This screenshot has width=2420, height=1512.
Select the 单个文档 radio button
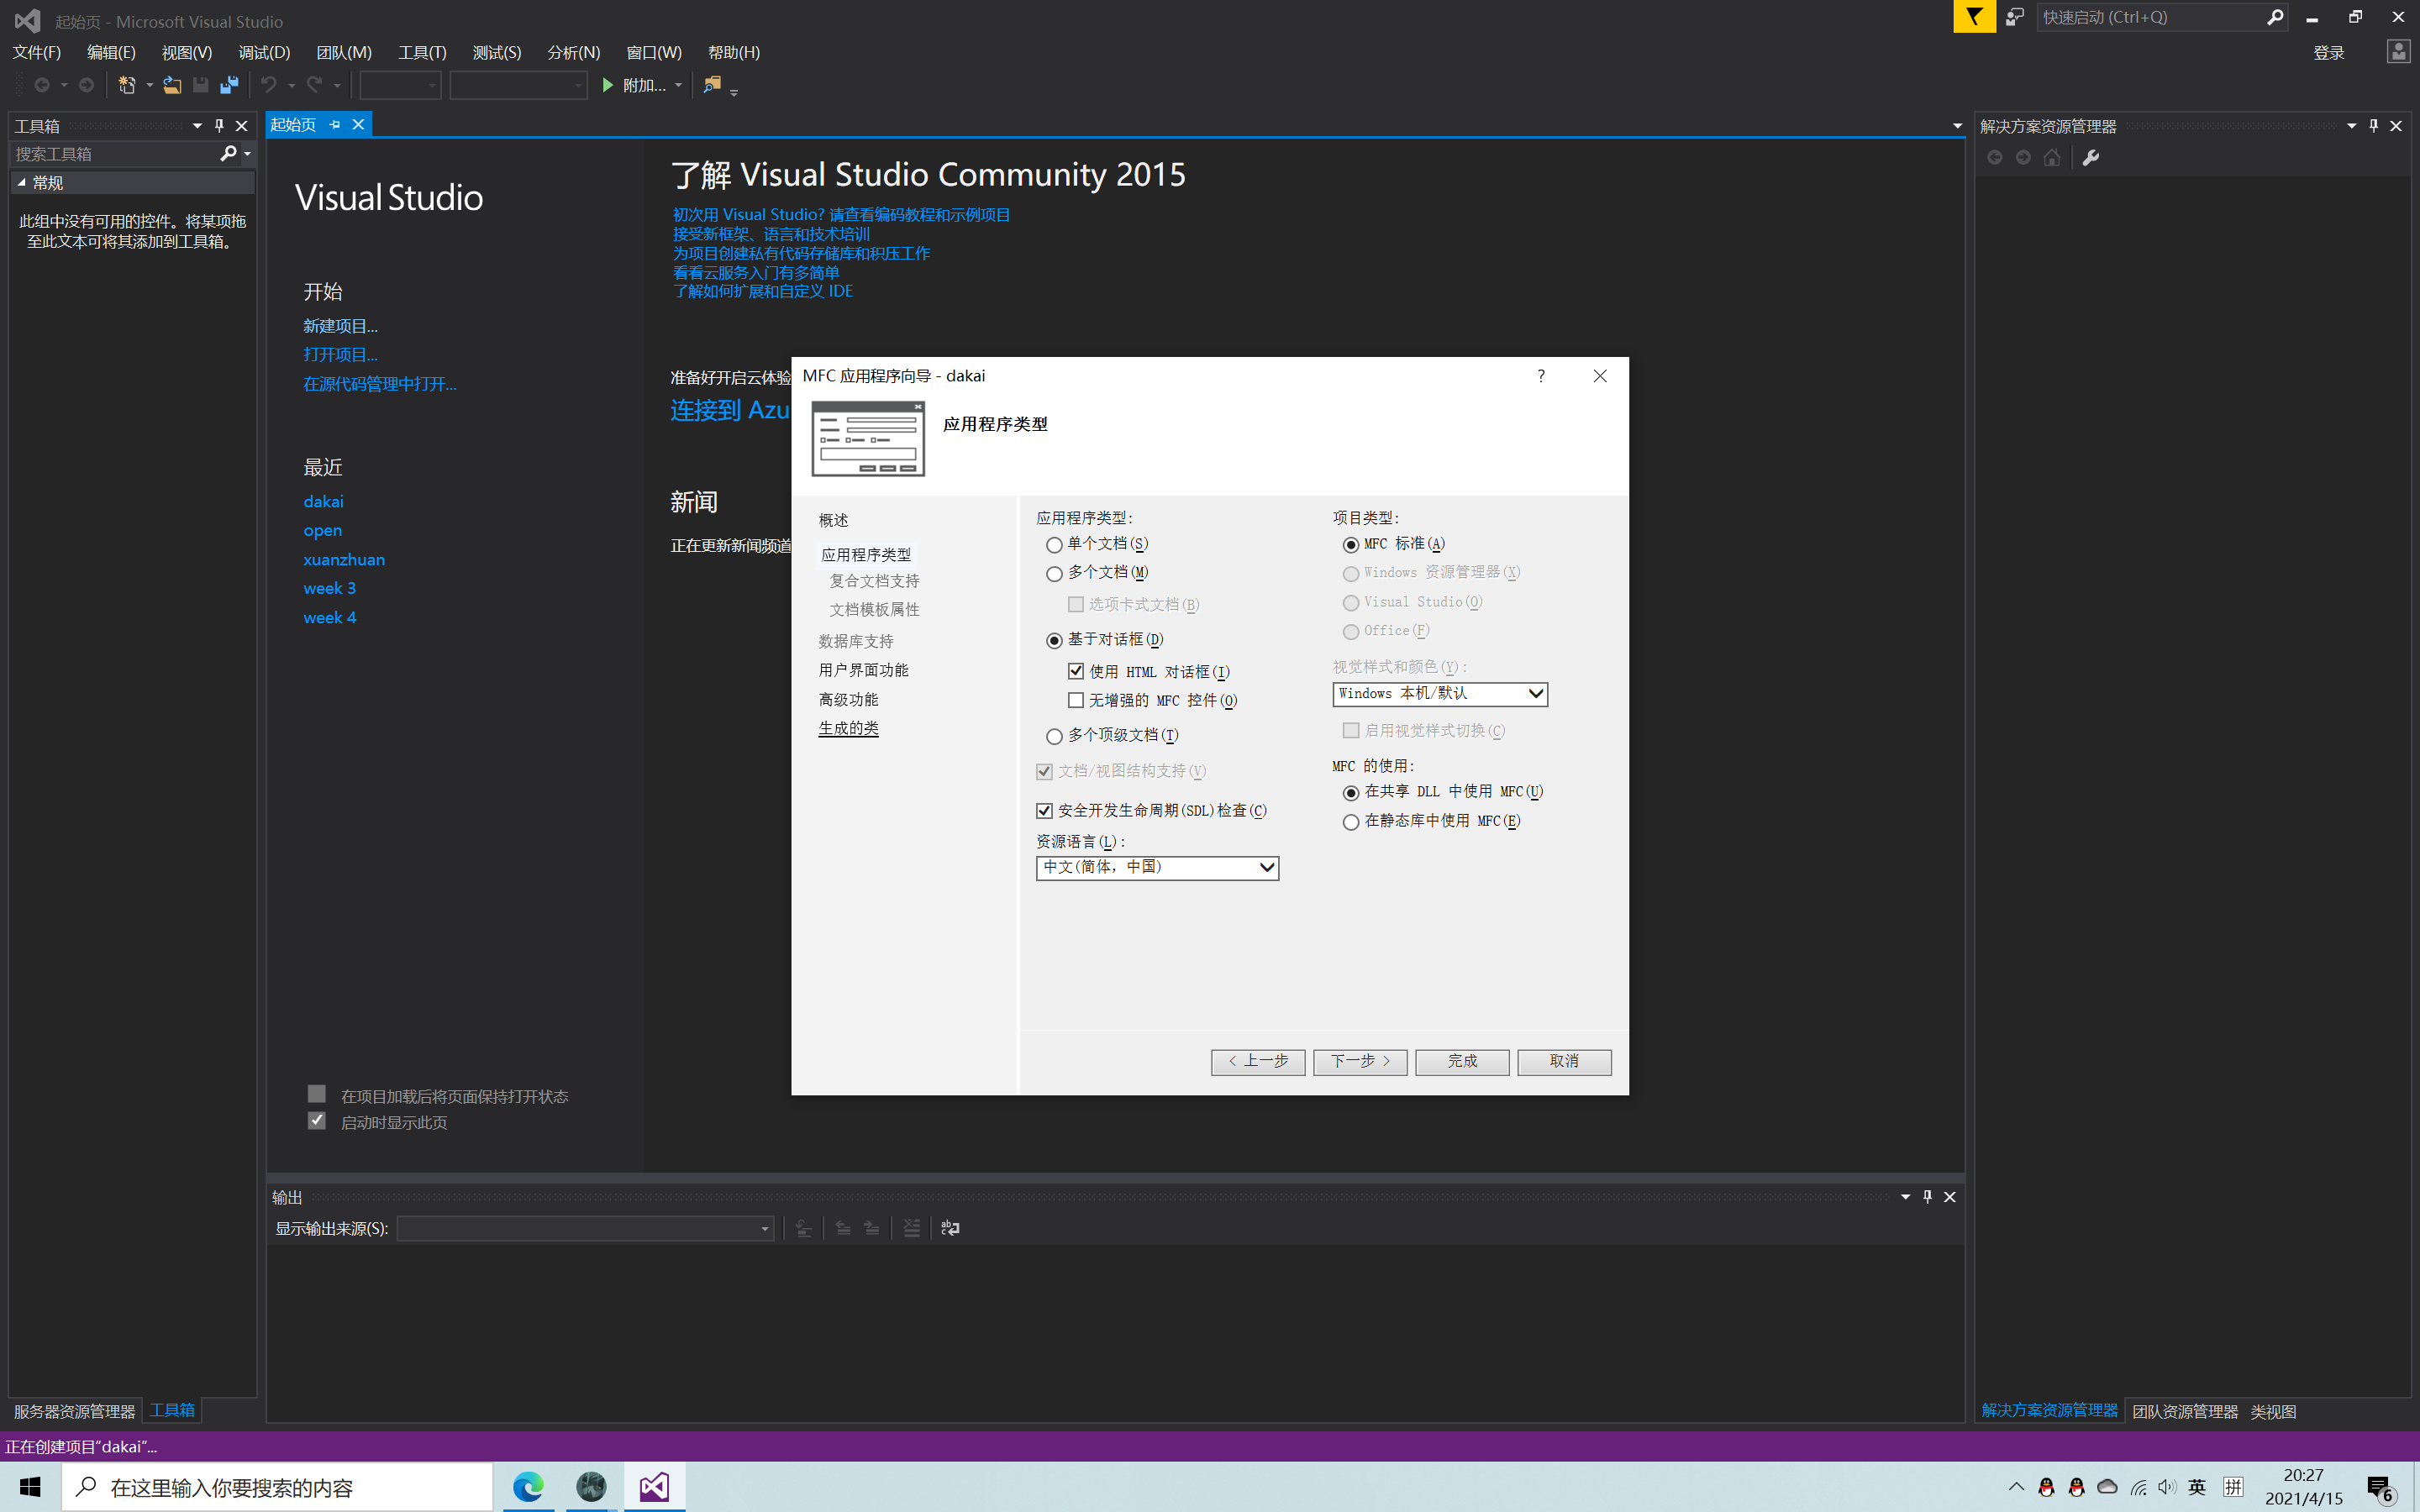point(1054,545)
